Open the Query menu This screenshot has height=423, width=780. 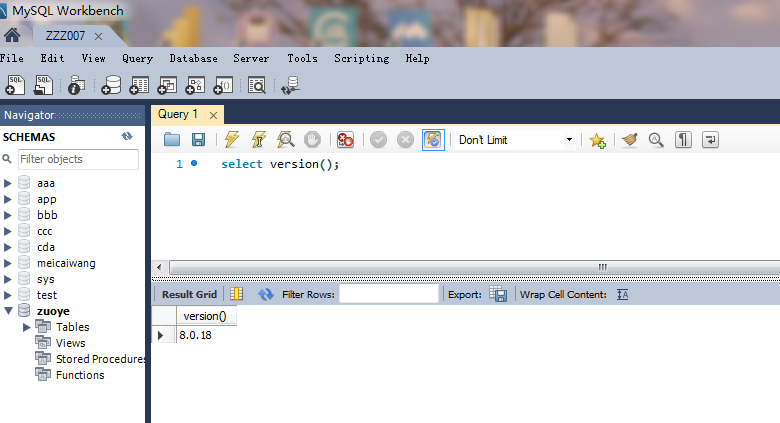(x=137, y=58)
